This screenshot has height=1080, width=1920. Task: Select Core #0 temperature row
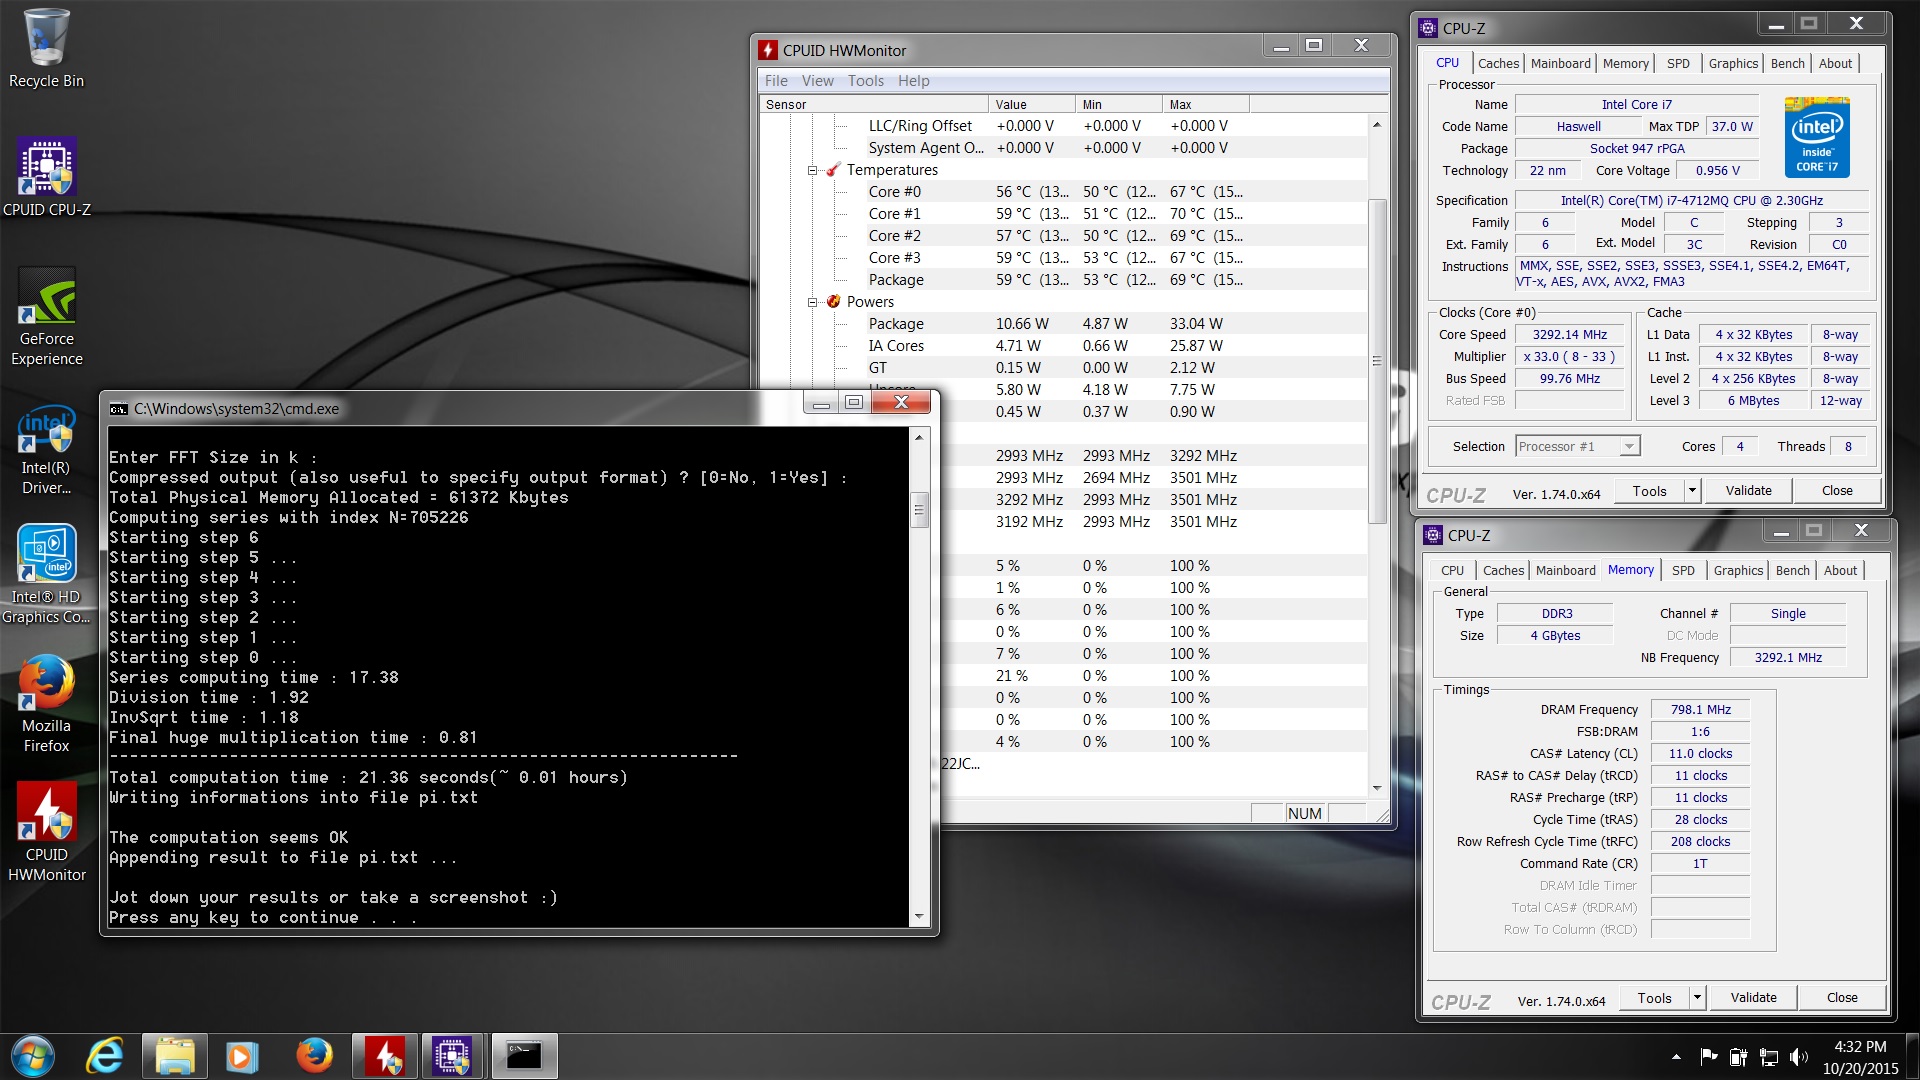pyautogui.click(x=1062, y=192)
